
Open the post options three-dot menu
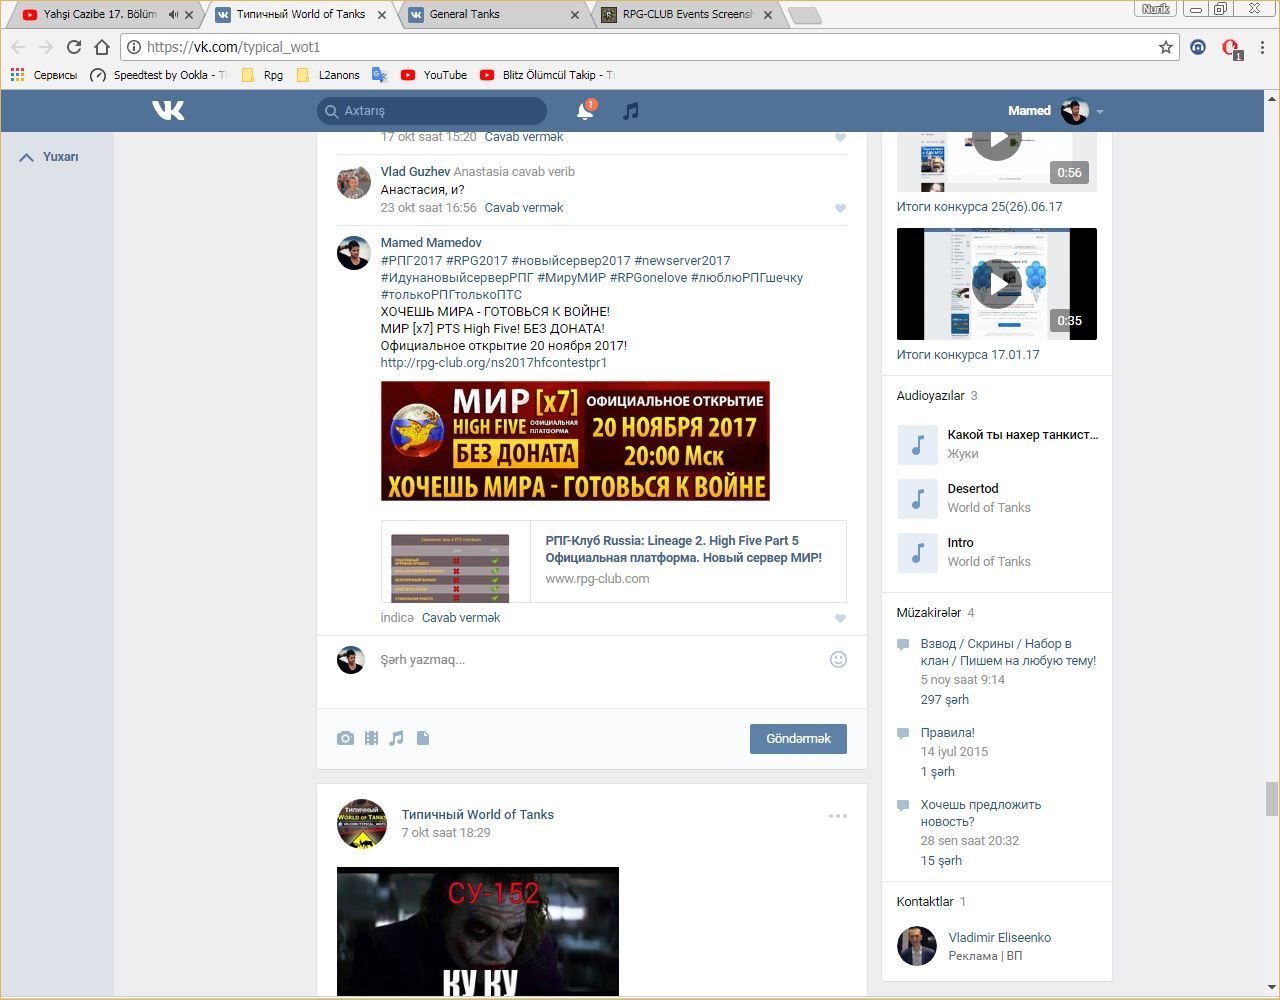coord(838,816)
